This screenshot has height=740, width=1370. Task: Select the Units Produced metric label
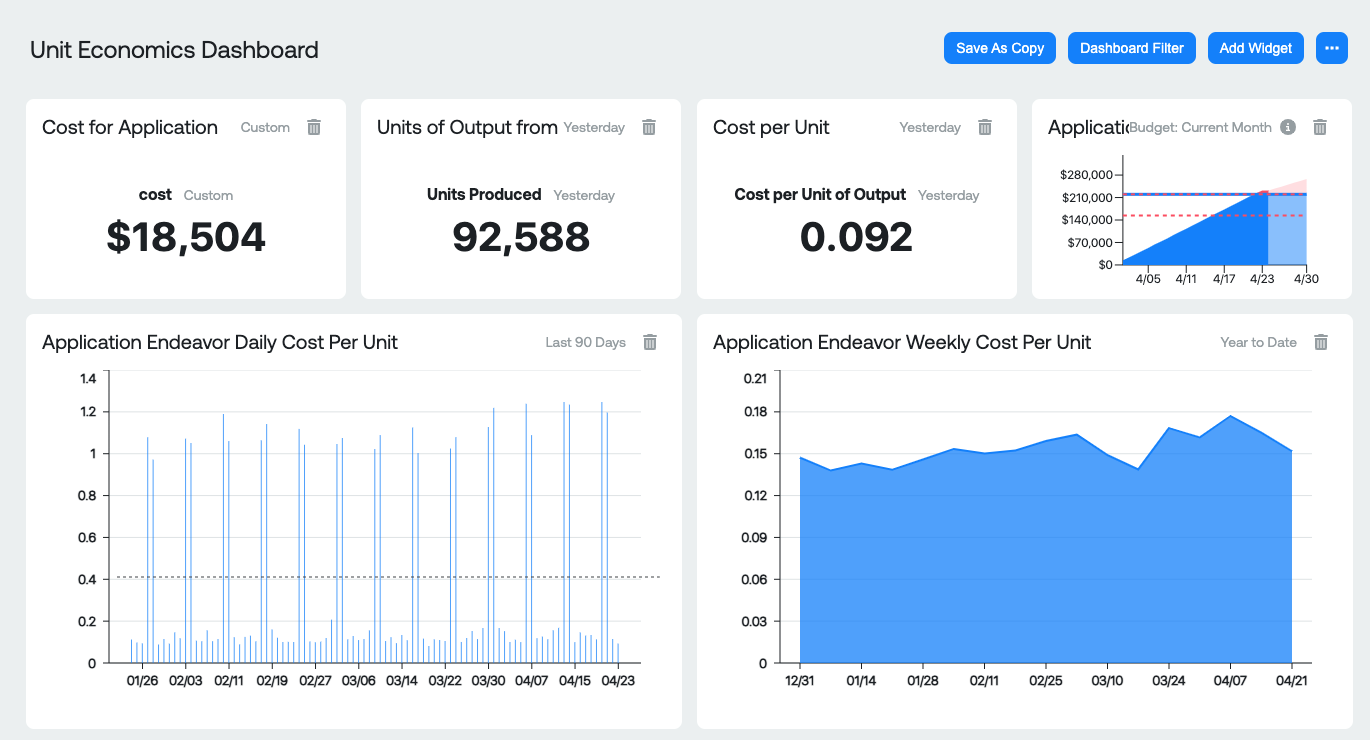point(484,195)
